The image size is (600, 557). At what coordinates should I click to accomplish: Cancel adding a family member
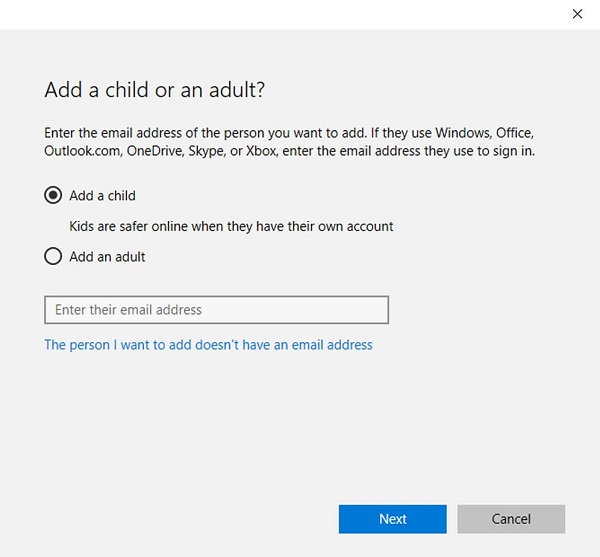click(x=511, y=519)
